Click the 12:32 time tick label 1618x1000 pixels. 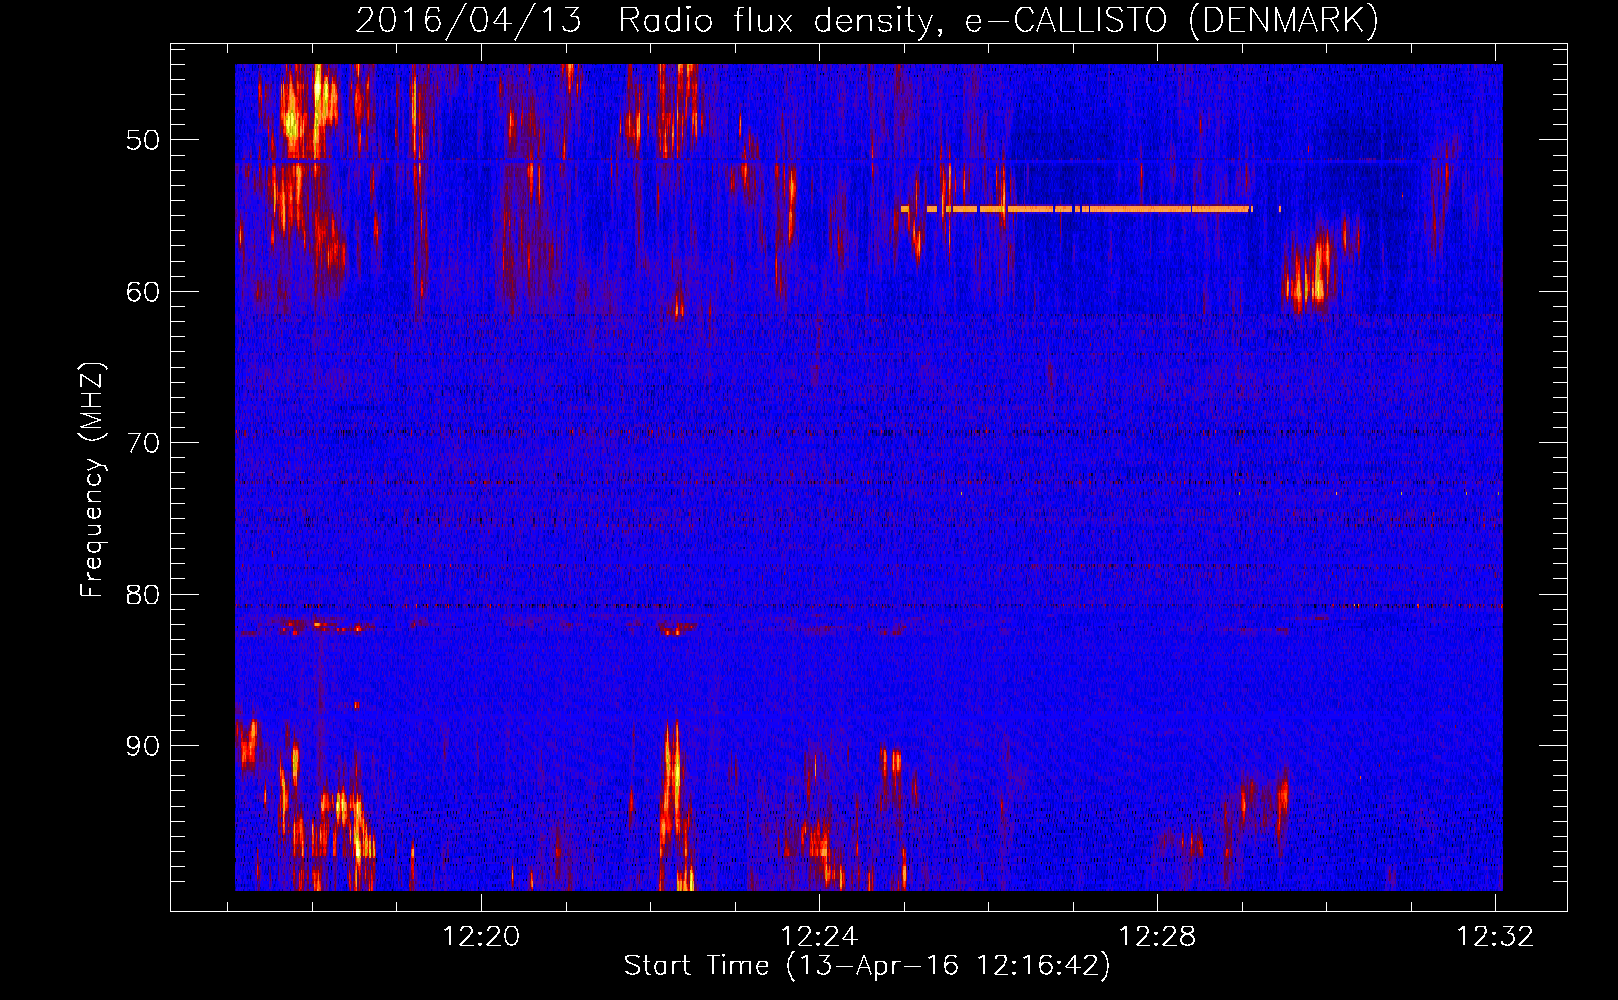1495,937
